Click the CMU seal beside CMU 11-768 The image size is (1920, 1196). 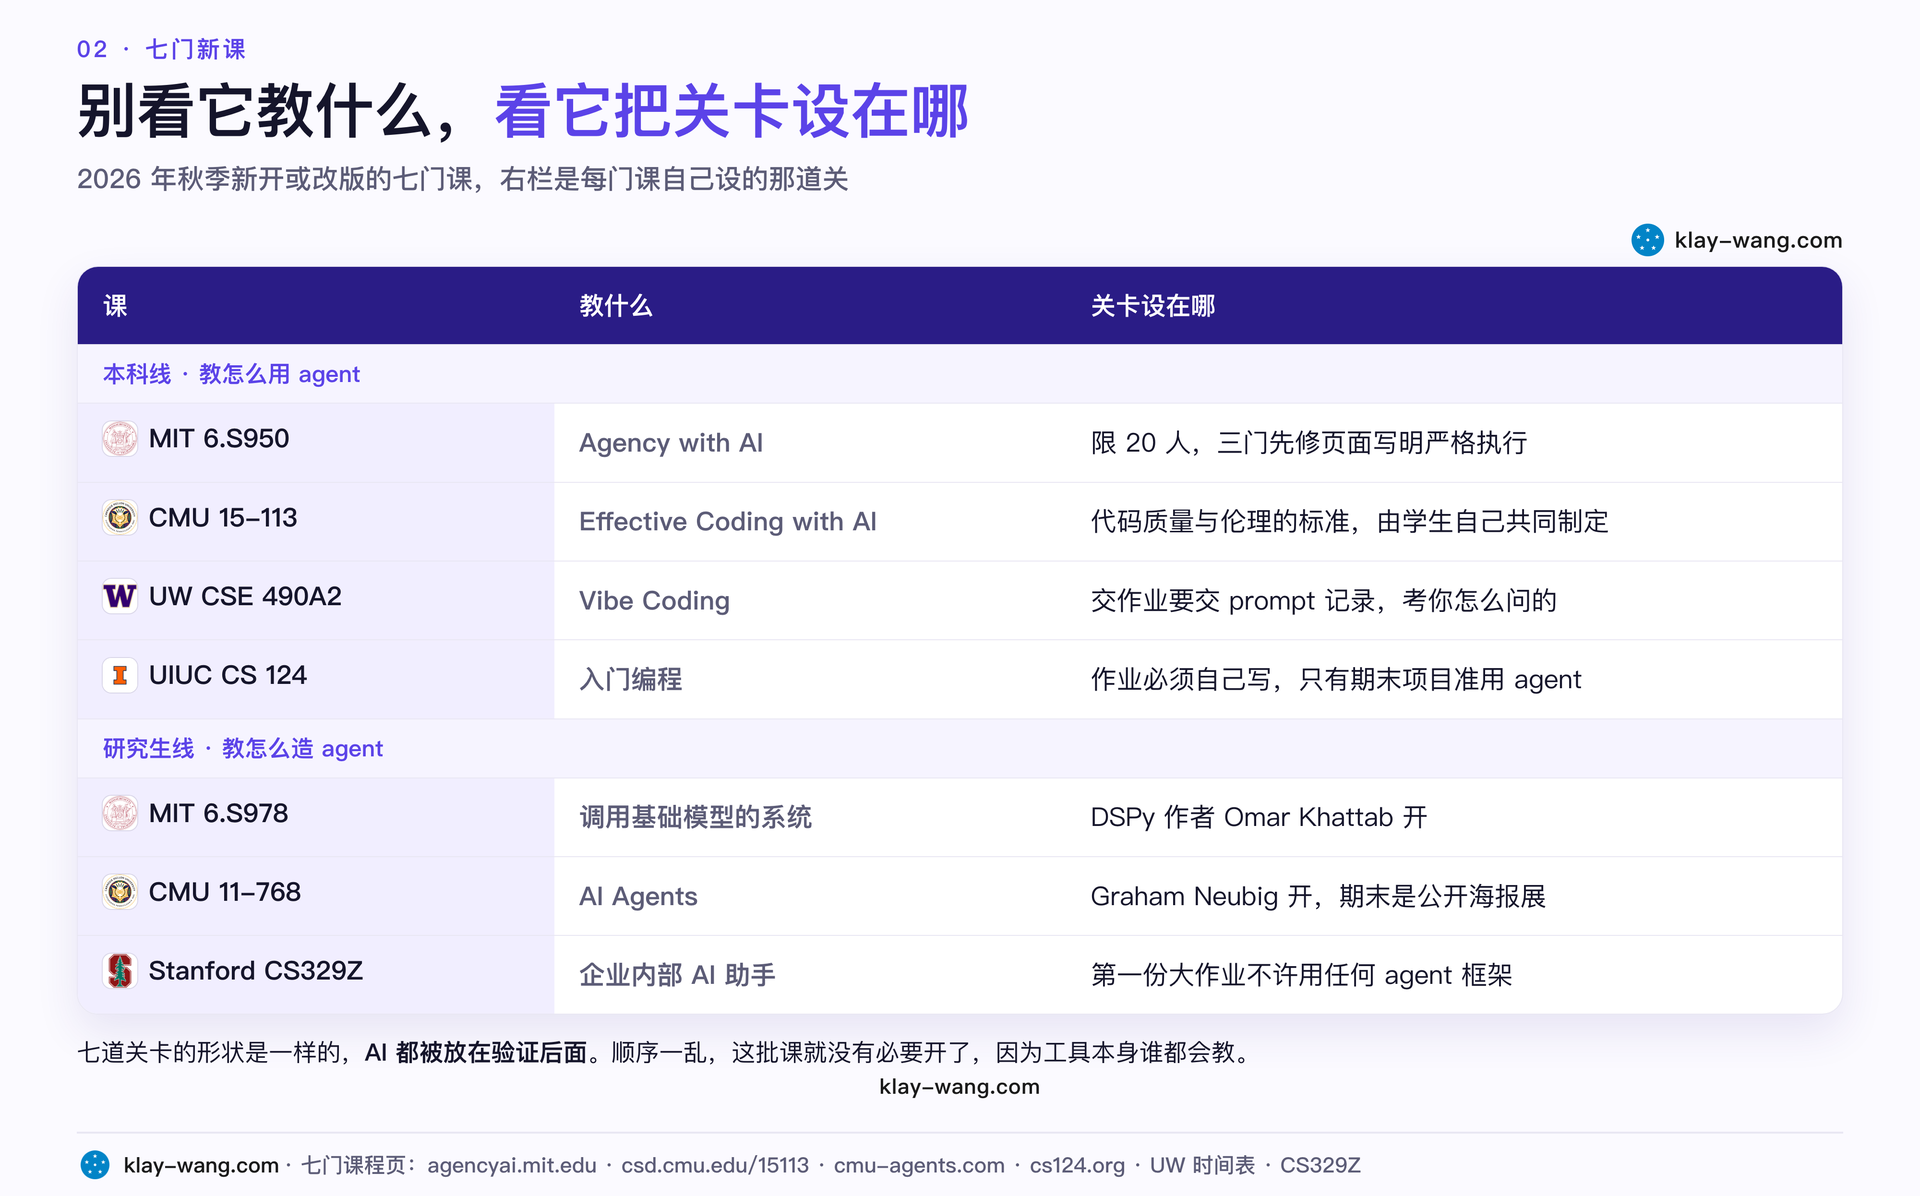120,891
